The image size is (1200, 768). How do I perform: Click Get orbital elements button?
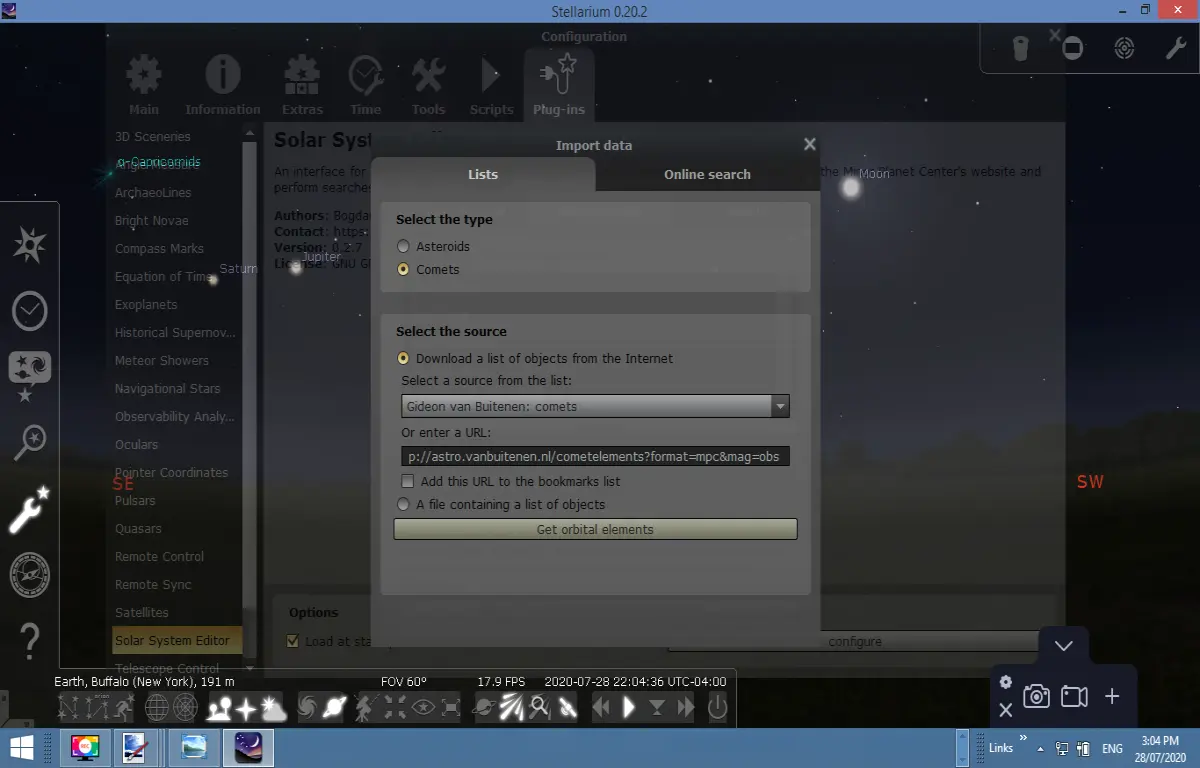595,529
